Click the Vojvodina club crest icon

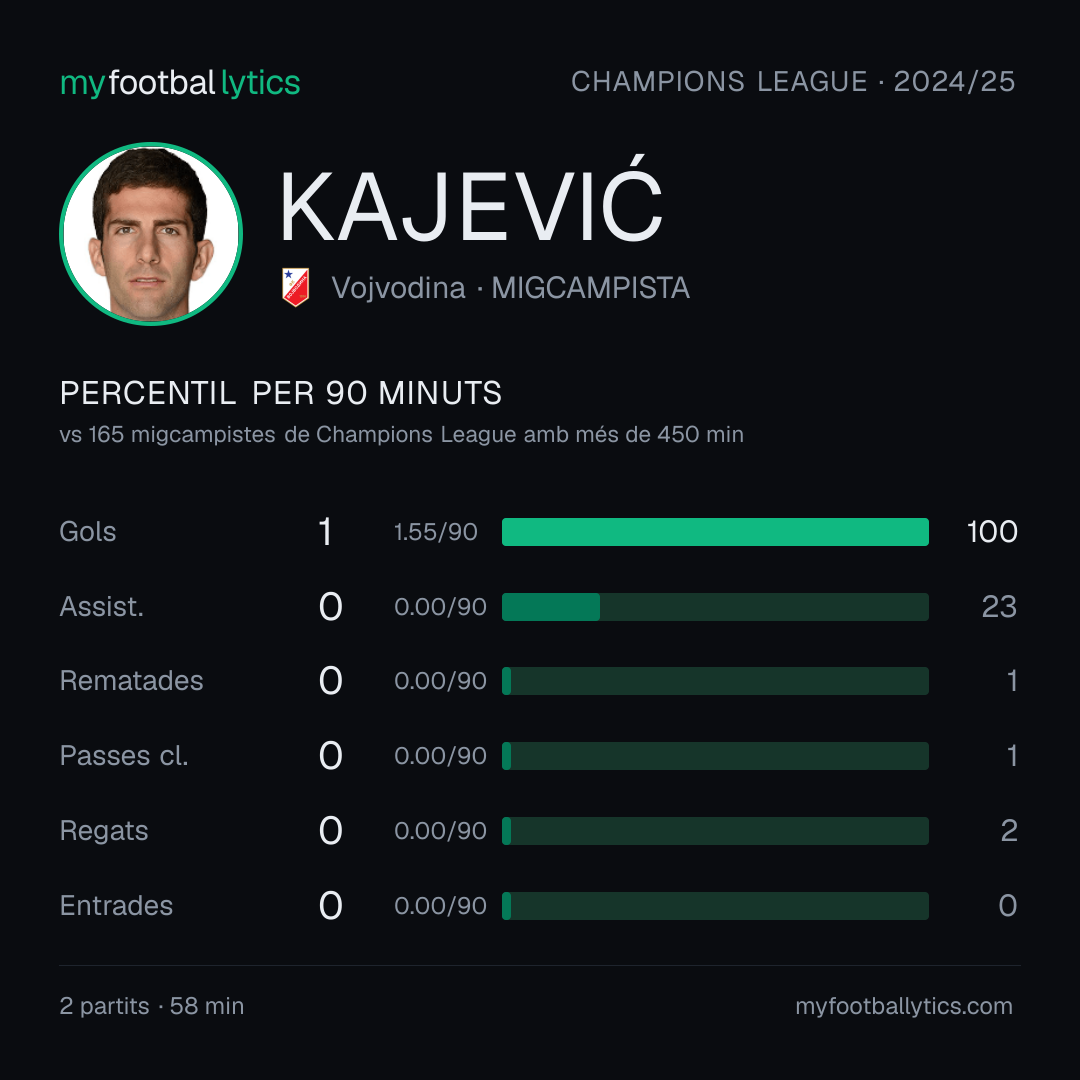(295, 287)
